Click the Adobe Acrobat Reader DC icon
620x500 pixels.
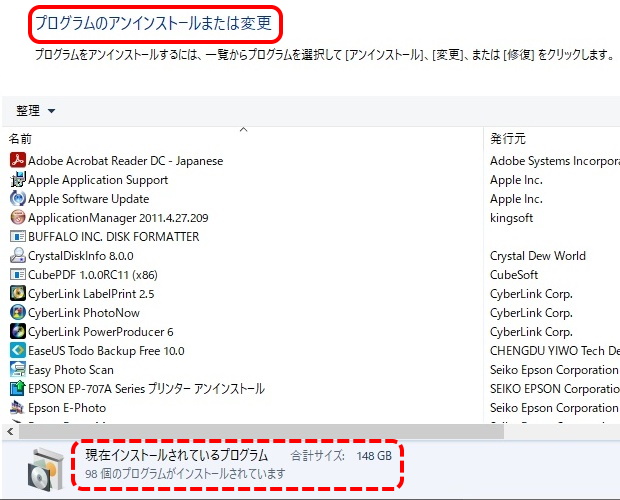click(x=17, y=160)
